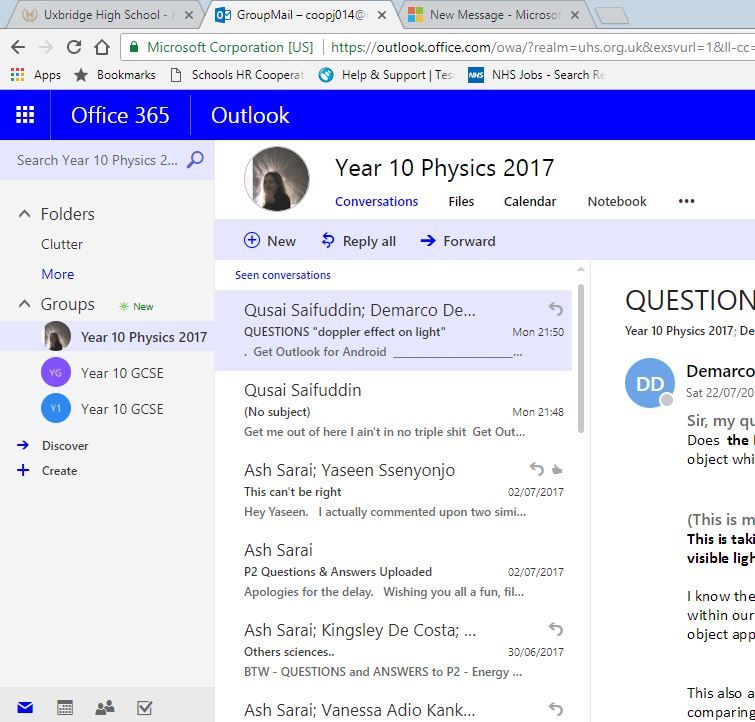Close the New Message Microsoft tab

click(x=574, y=15)
